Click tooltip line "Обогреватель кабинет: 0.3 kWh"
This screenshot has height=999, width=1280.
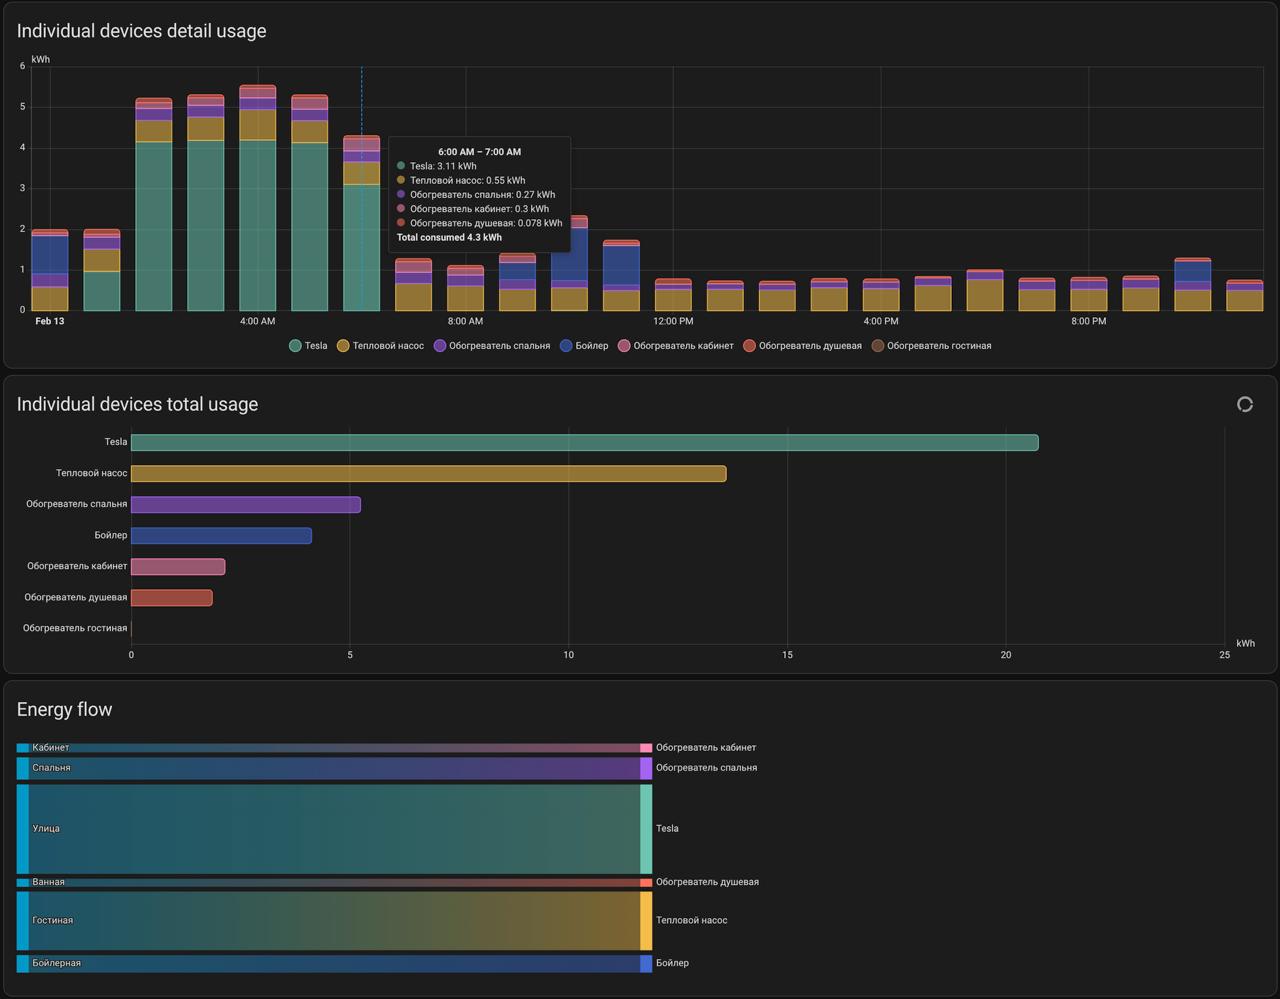point(479,209)
